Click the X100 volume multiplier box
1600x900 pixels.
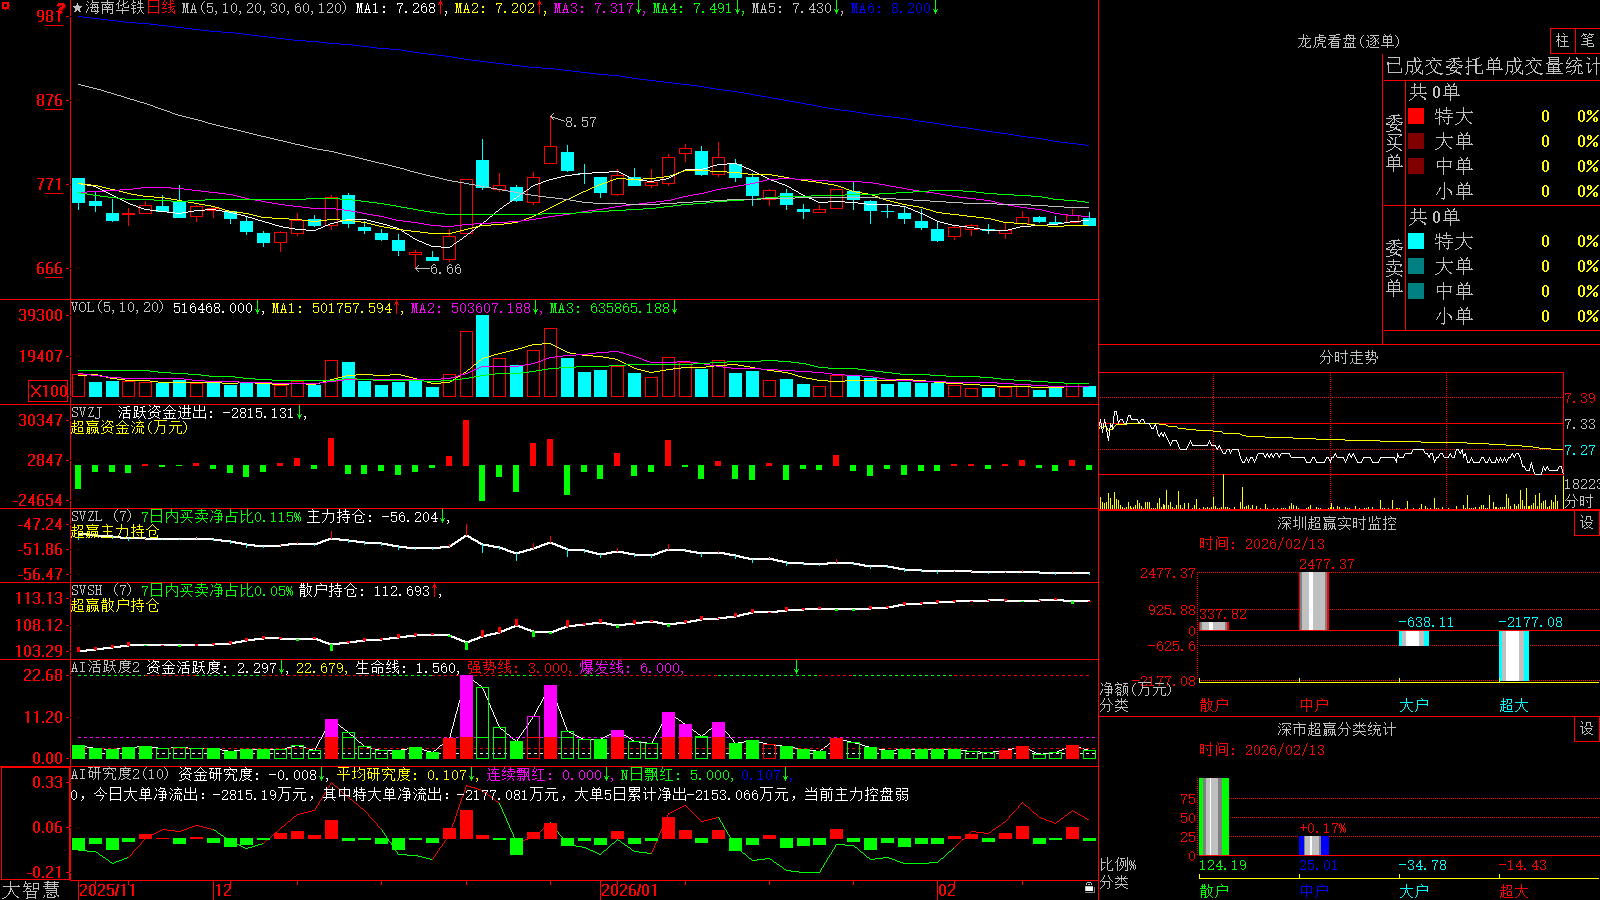pos(48,391)
